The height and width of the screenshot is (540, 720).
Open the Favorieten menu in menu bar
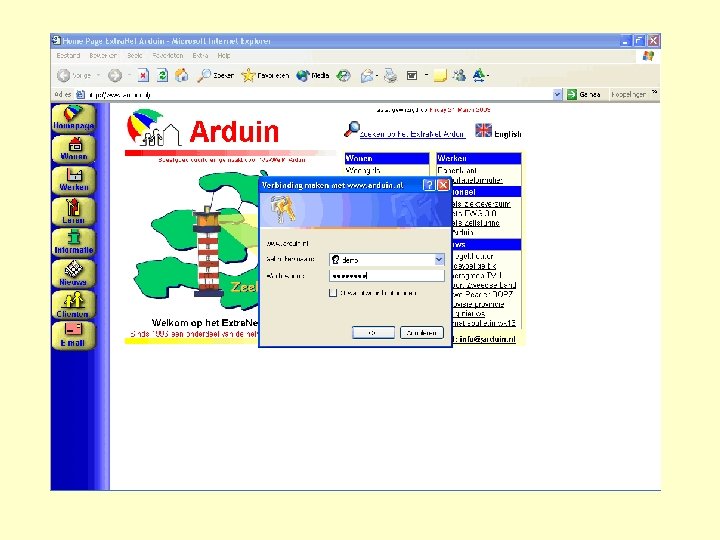tap(168, 56)
